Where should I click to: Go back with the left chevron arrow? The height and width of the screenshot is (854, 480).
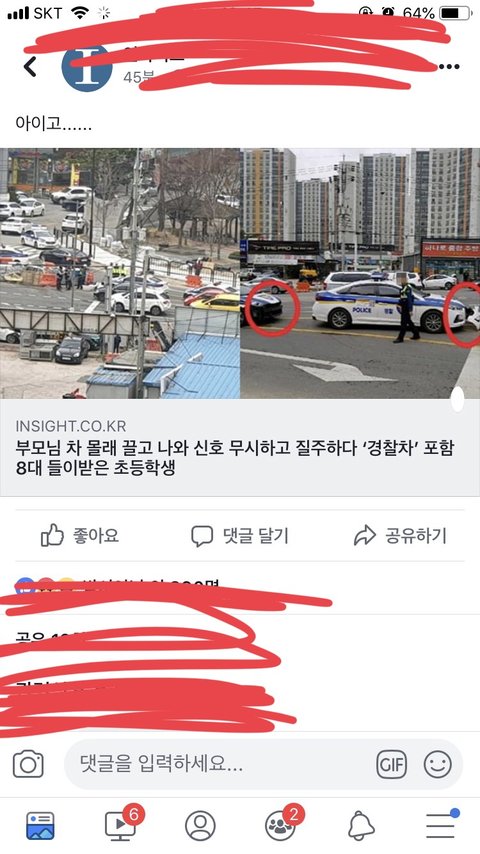pyautogui.click(x=30, y=67)
